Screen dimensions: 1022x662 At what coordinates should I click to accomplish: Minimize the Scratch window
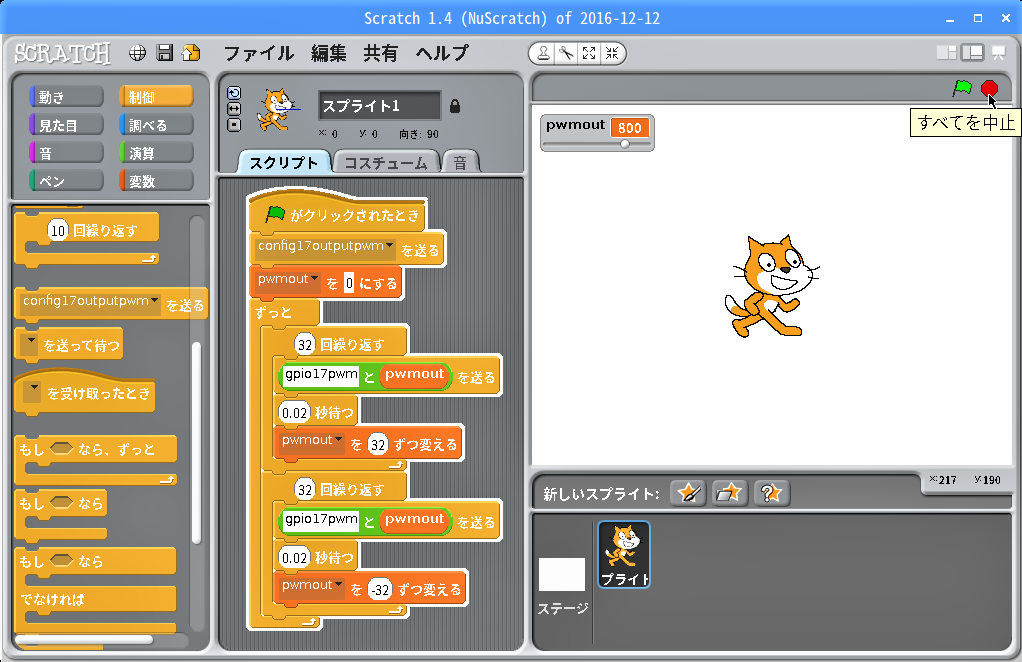pyautogui.click(x=950, y=18)
